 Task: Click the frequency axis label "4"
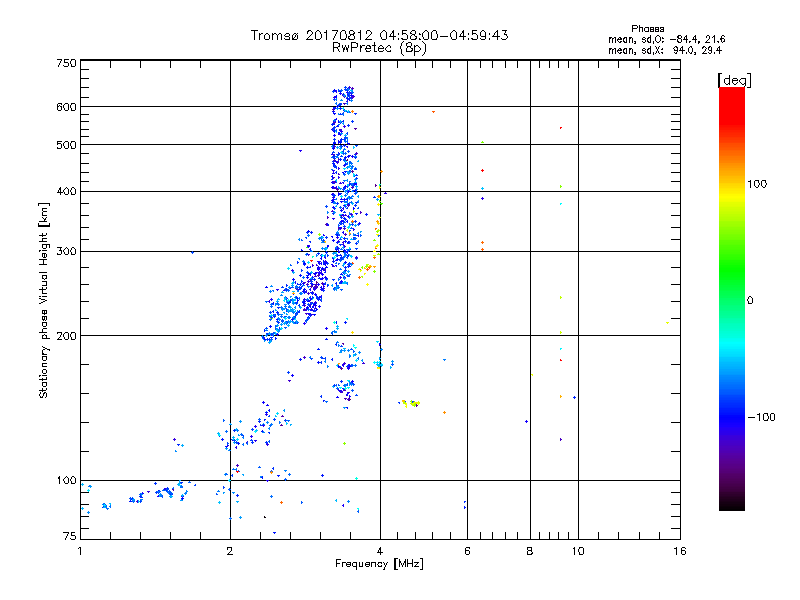pos(380,551)
